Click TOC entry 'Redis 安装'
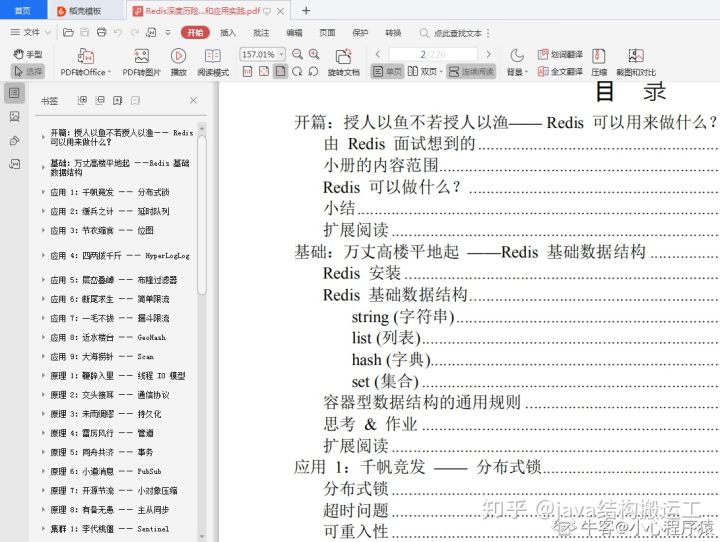 362,273
